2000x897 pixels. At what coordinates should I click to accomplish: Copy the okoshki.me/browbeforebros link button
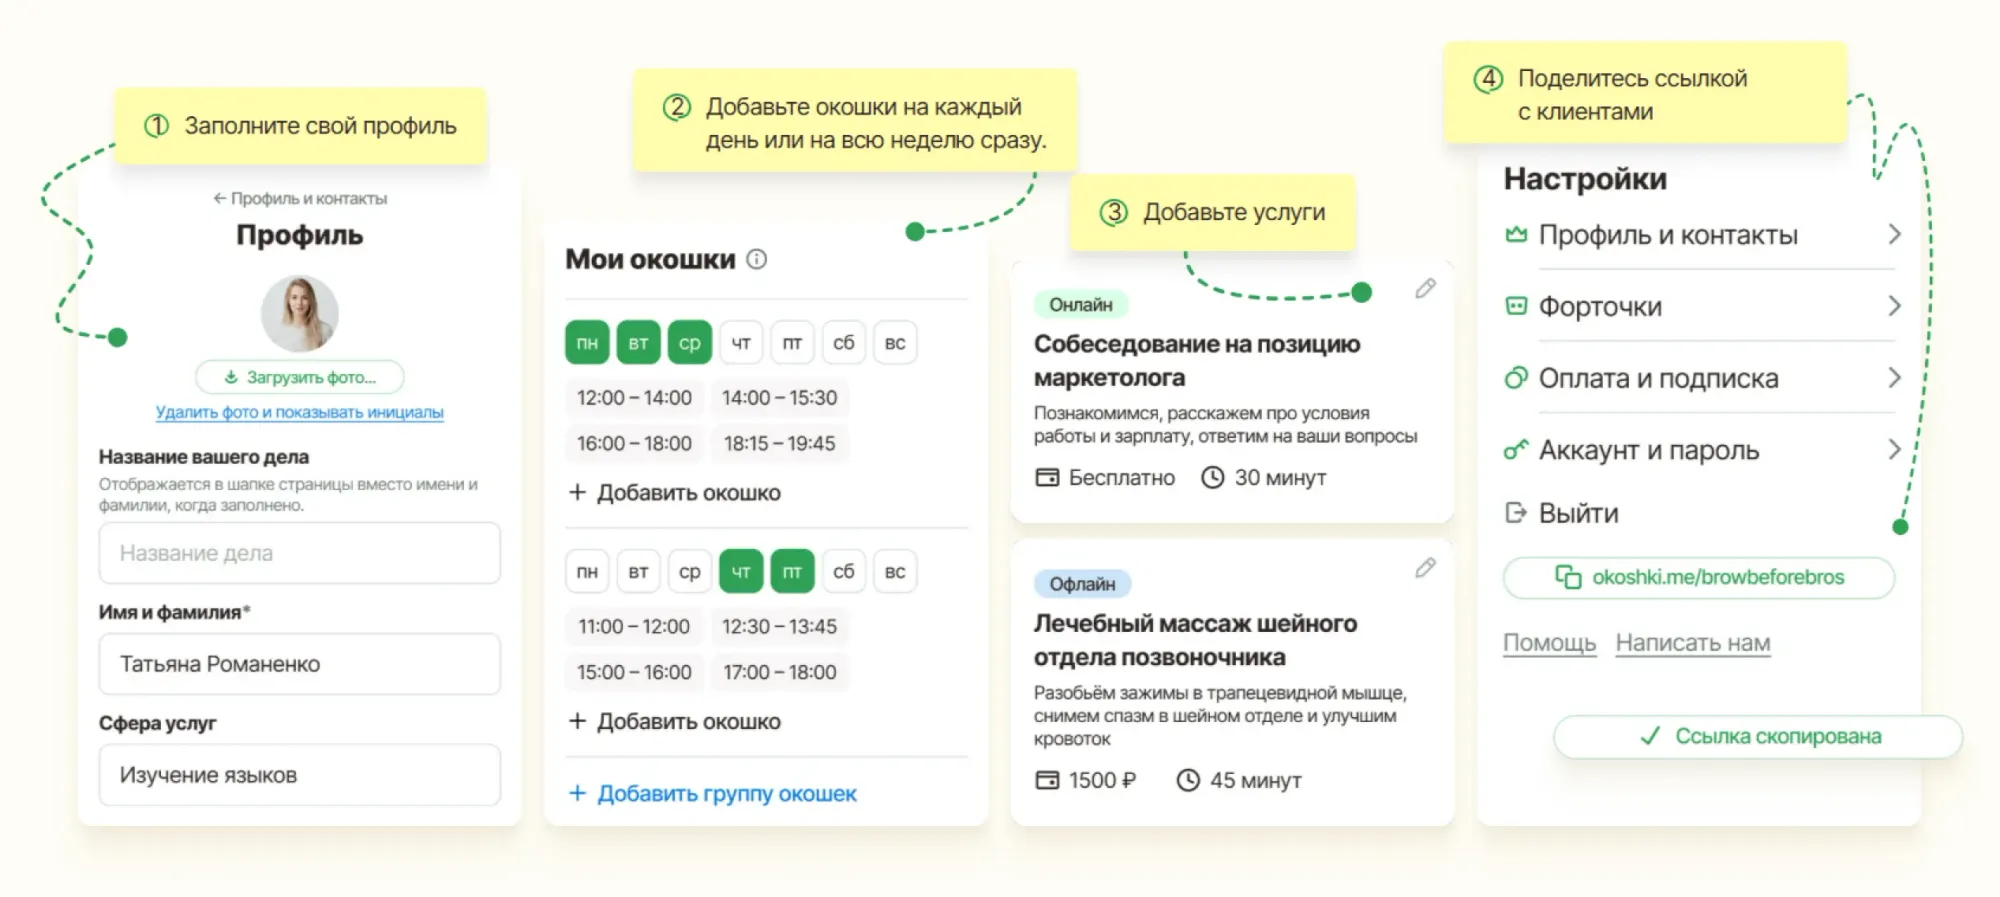(x=1699, y=577)
